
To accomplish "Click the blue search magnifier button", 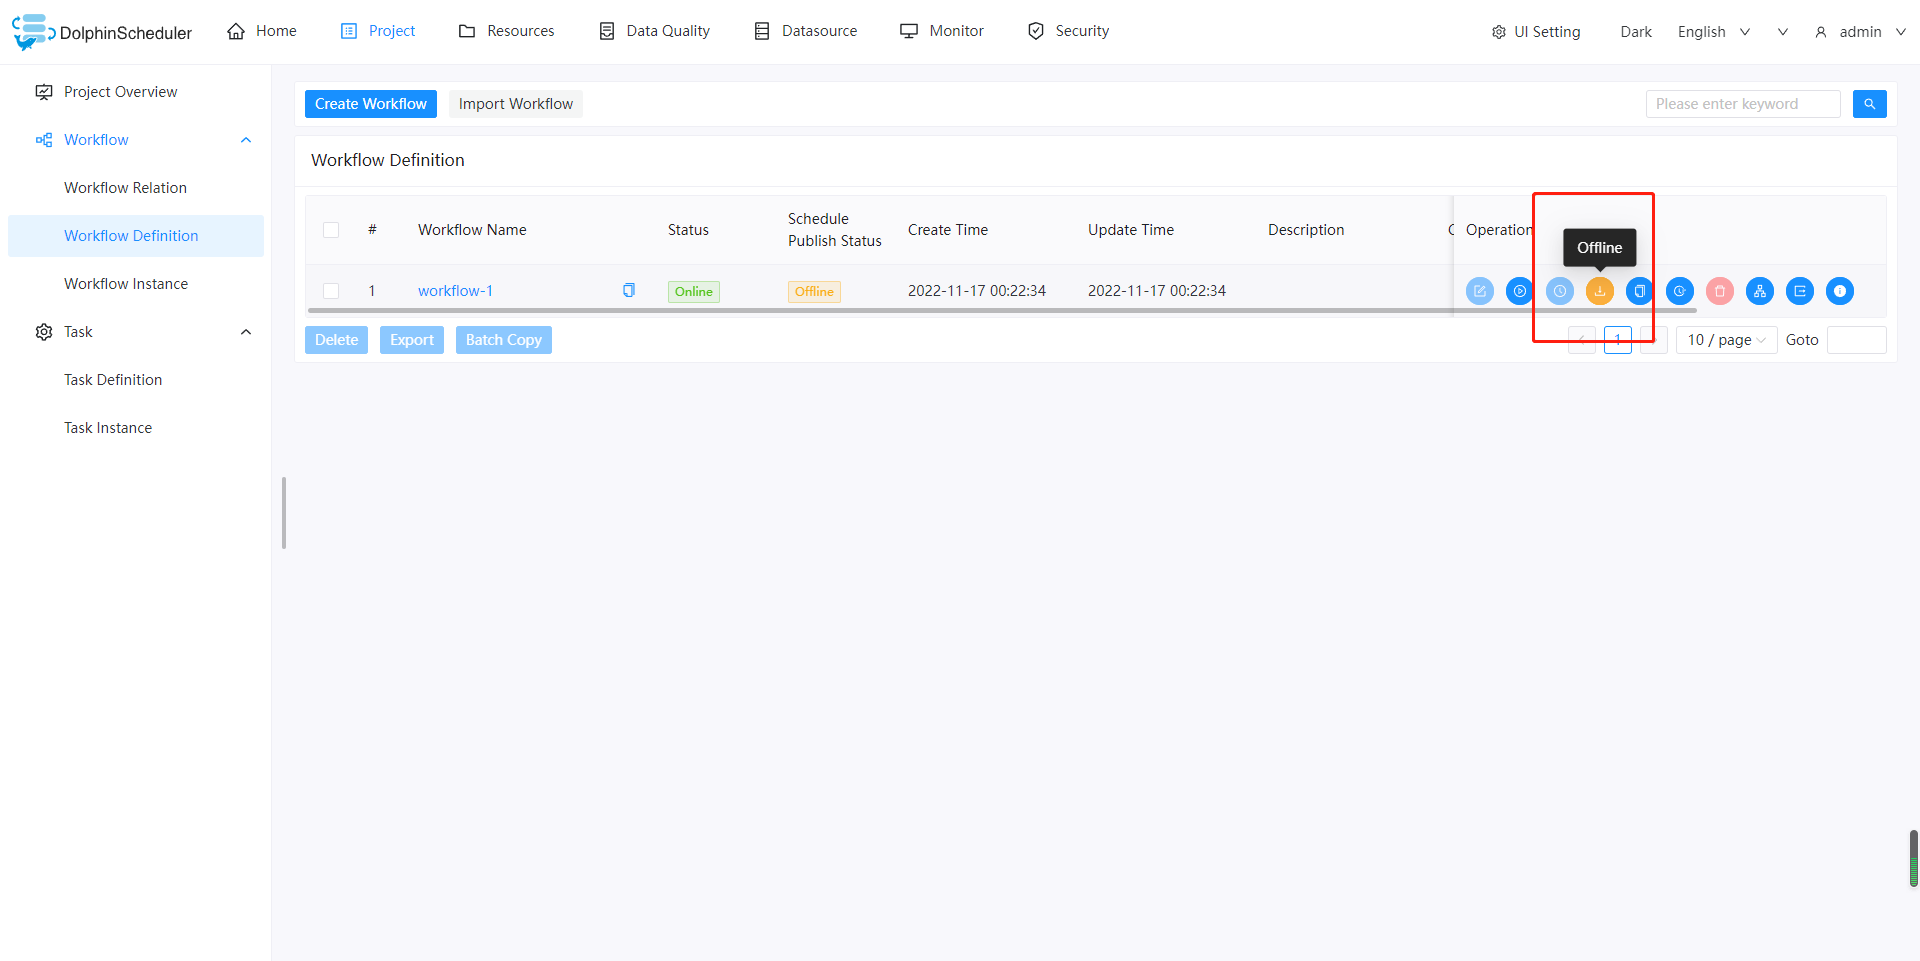I will point(1870,104).
